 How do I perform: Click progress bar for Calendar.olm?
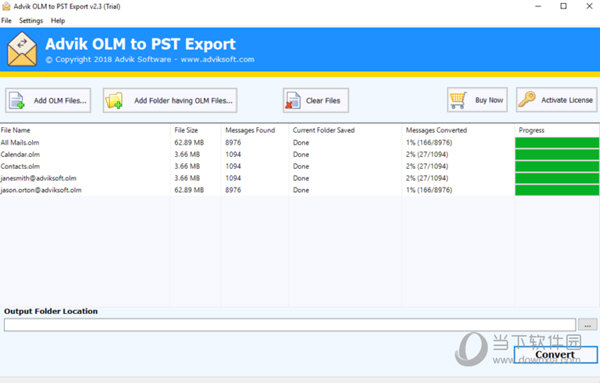557,155
